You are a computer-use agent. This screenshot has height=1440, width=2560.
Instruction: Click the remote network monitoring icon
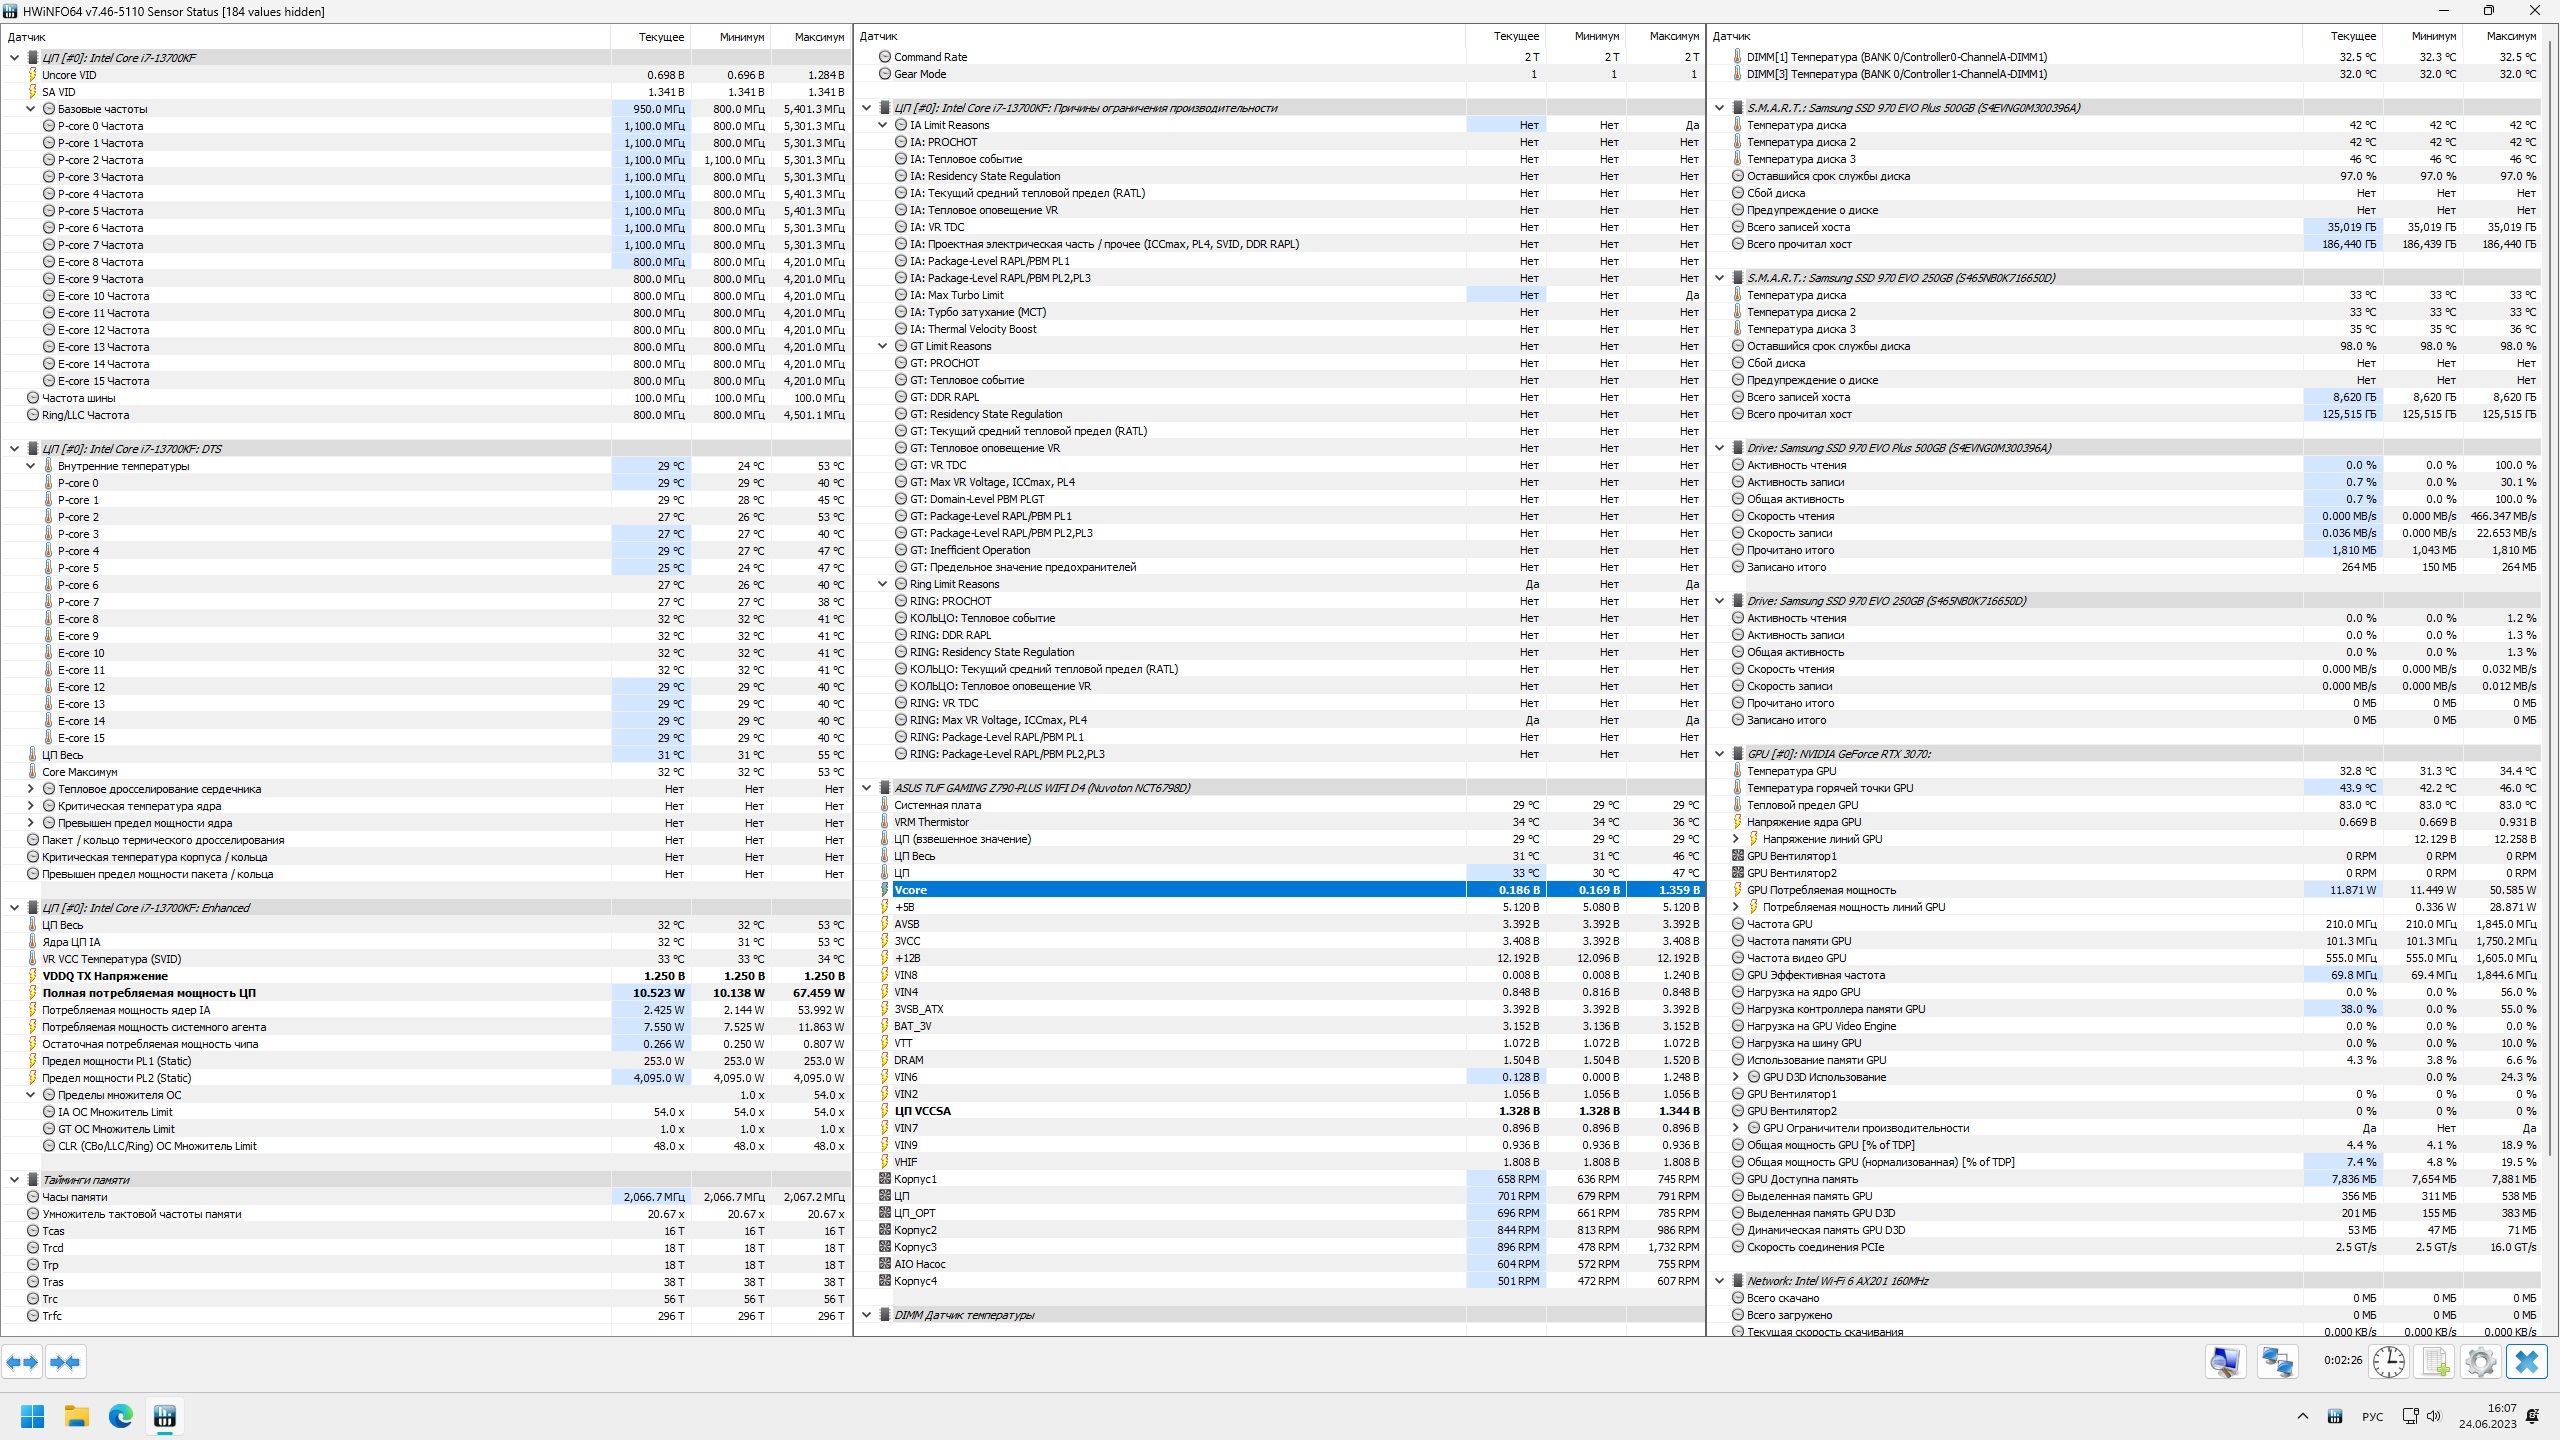[2277, 1362]
